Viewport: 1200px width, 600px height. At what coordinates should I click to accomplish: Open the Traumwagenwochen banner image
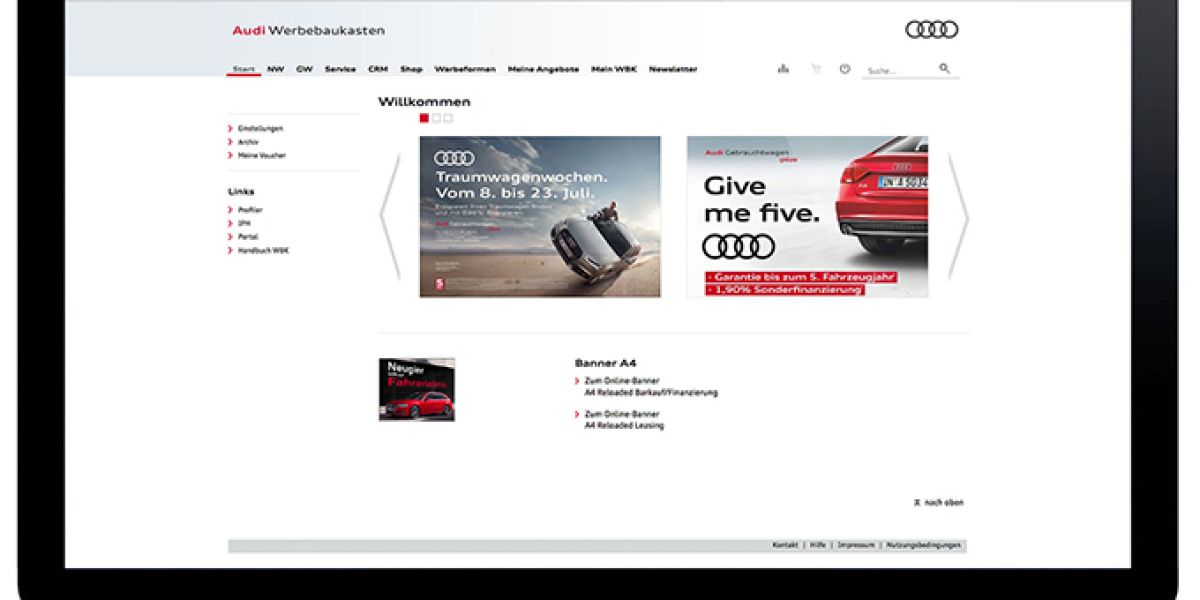pyautogui.click(x=540, y=217)
